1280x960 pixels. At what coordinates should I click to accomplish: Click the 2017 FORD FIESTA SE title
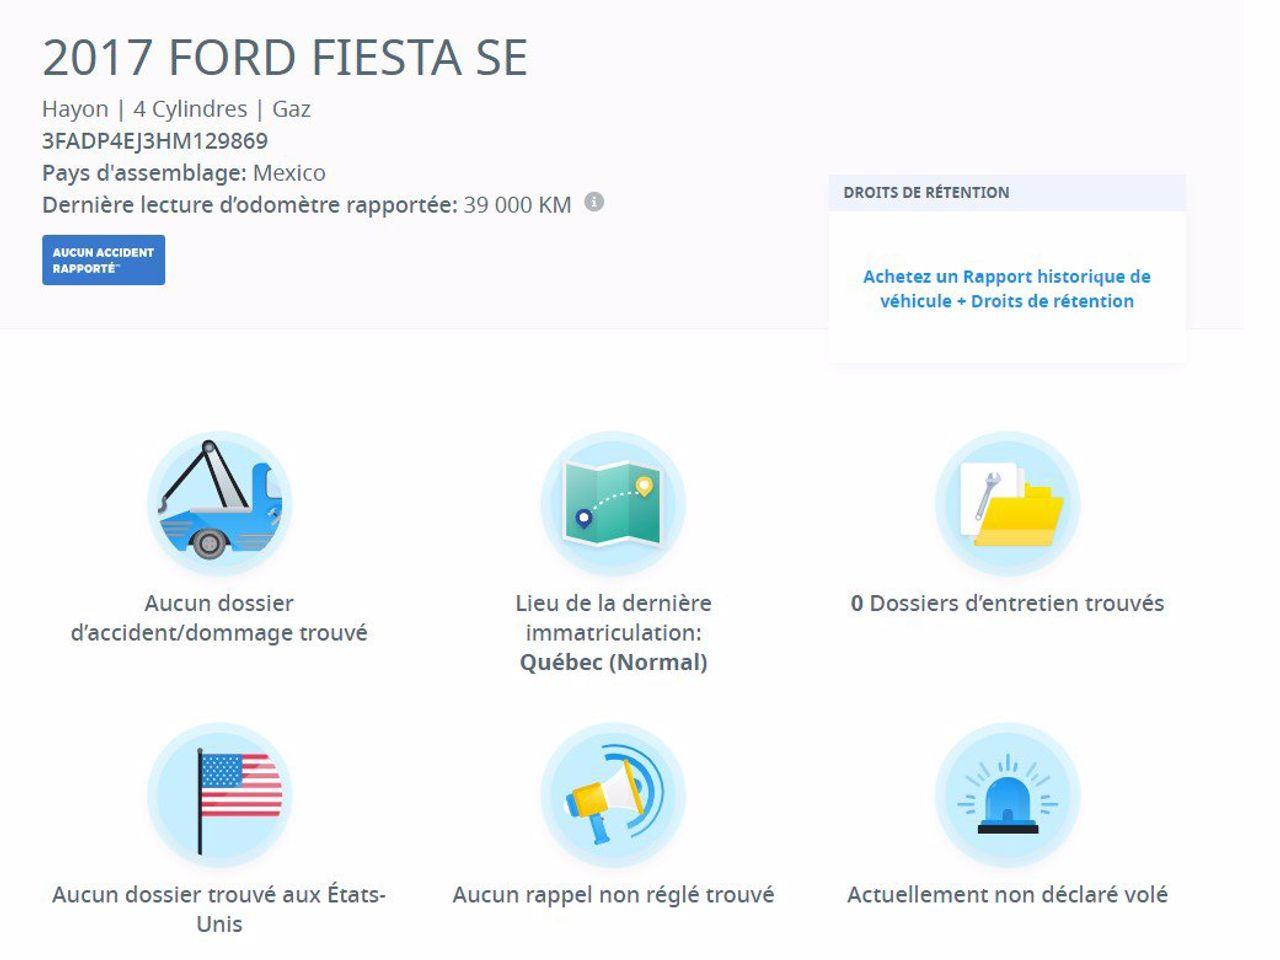285,57
